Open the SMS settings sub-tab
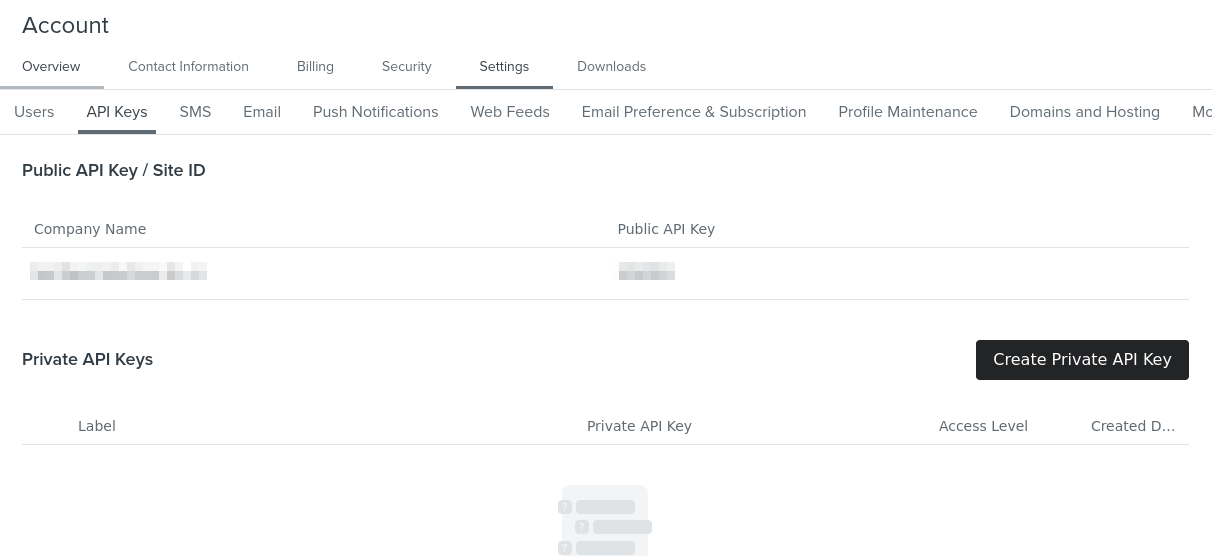1212x556 pixels. [195, 112]
